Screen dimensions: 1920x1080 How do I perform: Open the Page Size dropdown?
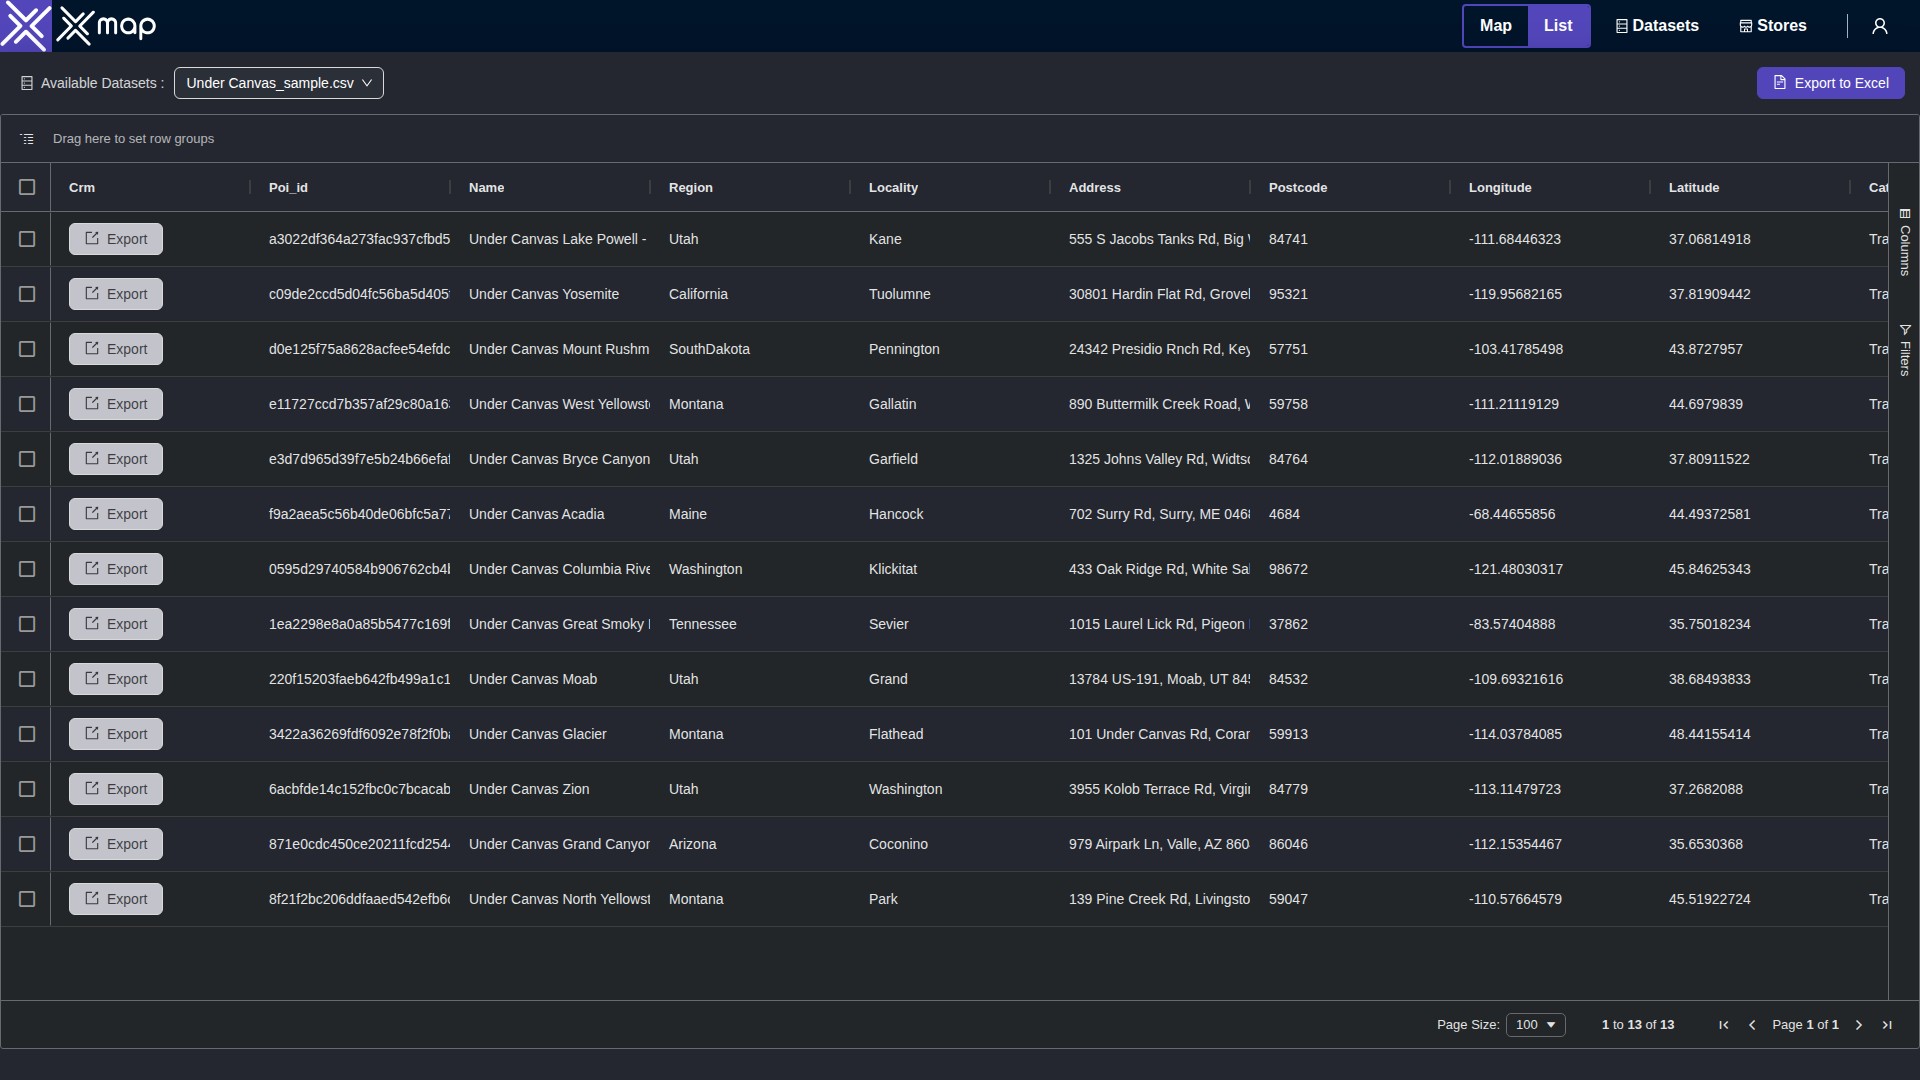point(1535,1025)
